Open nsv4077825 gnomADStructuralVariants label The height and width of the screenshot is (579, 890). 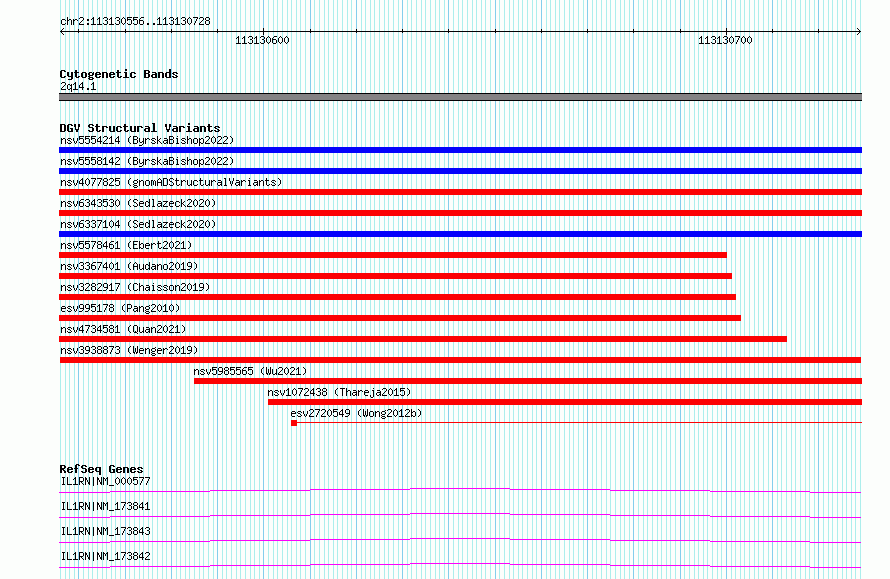[x=171, y=182]
